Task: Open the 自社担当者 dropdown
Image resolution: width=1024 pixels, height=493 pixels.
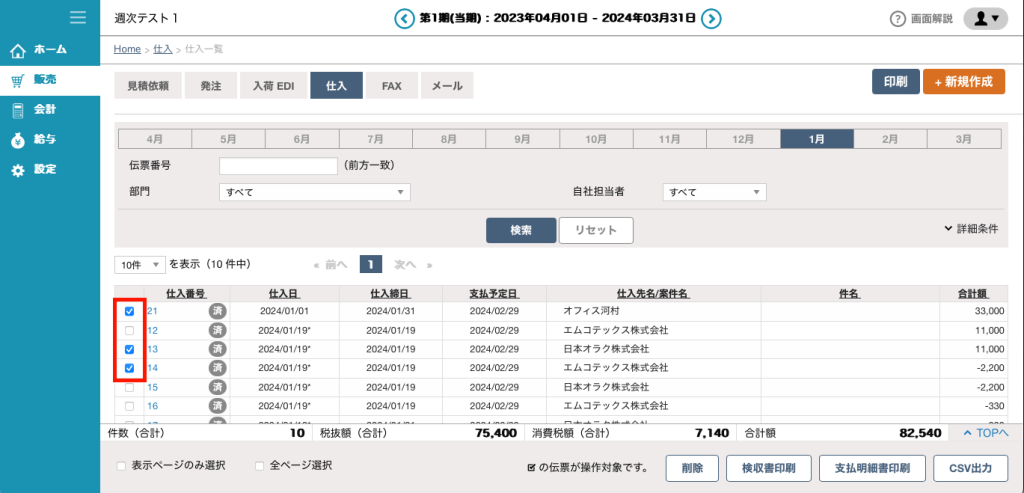Action: pyautogui.click(x=714, y=192)
